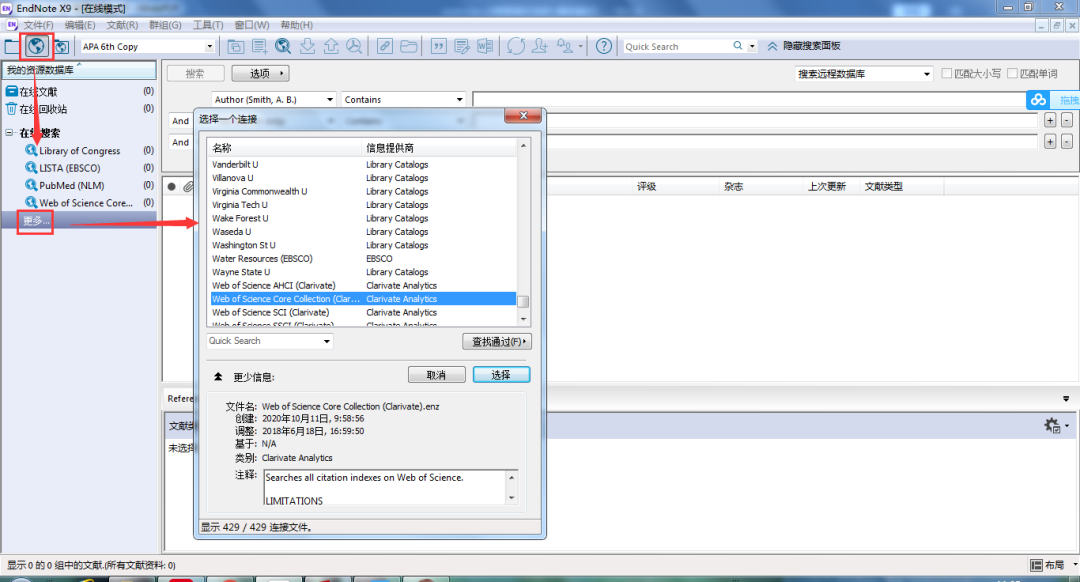Screen dimensions: 1080x582
Task: Click Open Link toolbar icon
Action: (384, 46)
